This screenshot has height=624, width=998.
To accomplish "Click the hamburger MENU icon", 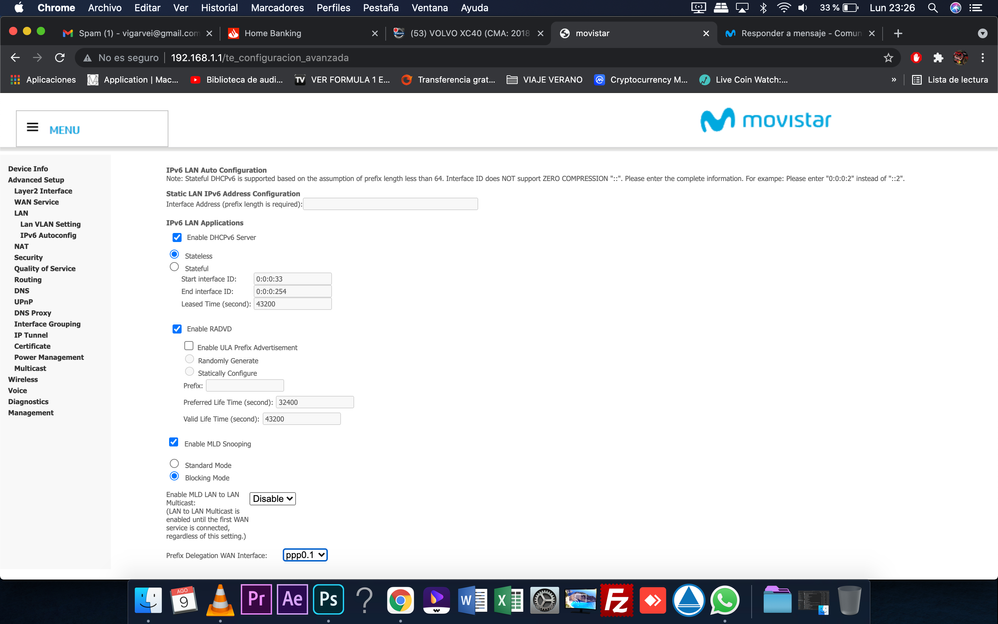I will coord(32,128).
